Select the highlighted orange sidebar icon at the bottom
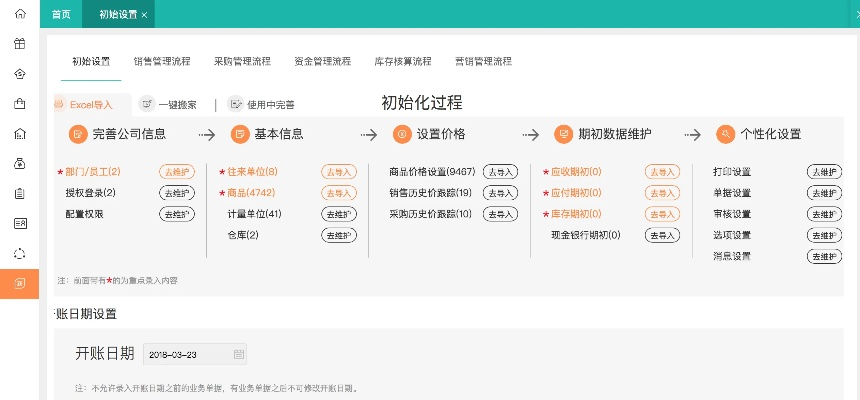Image resolution: width=860 pixels, height=400 pixels. (20, 283)
